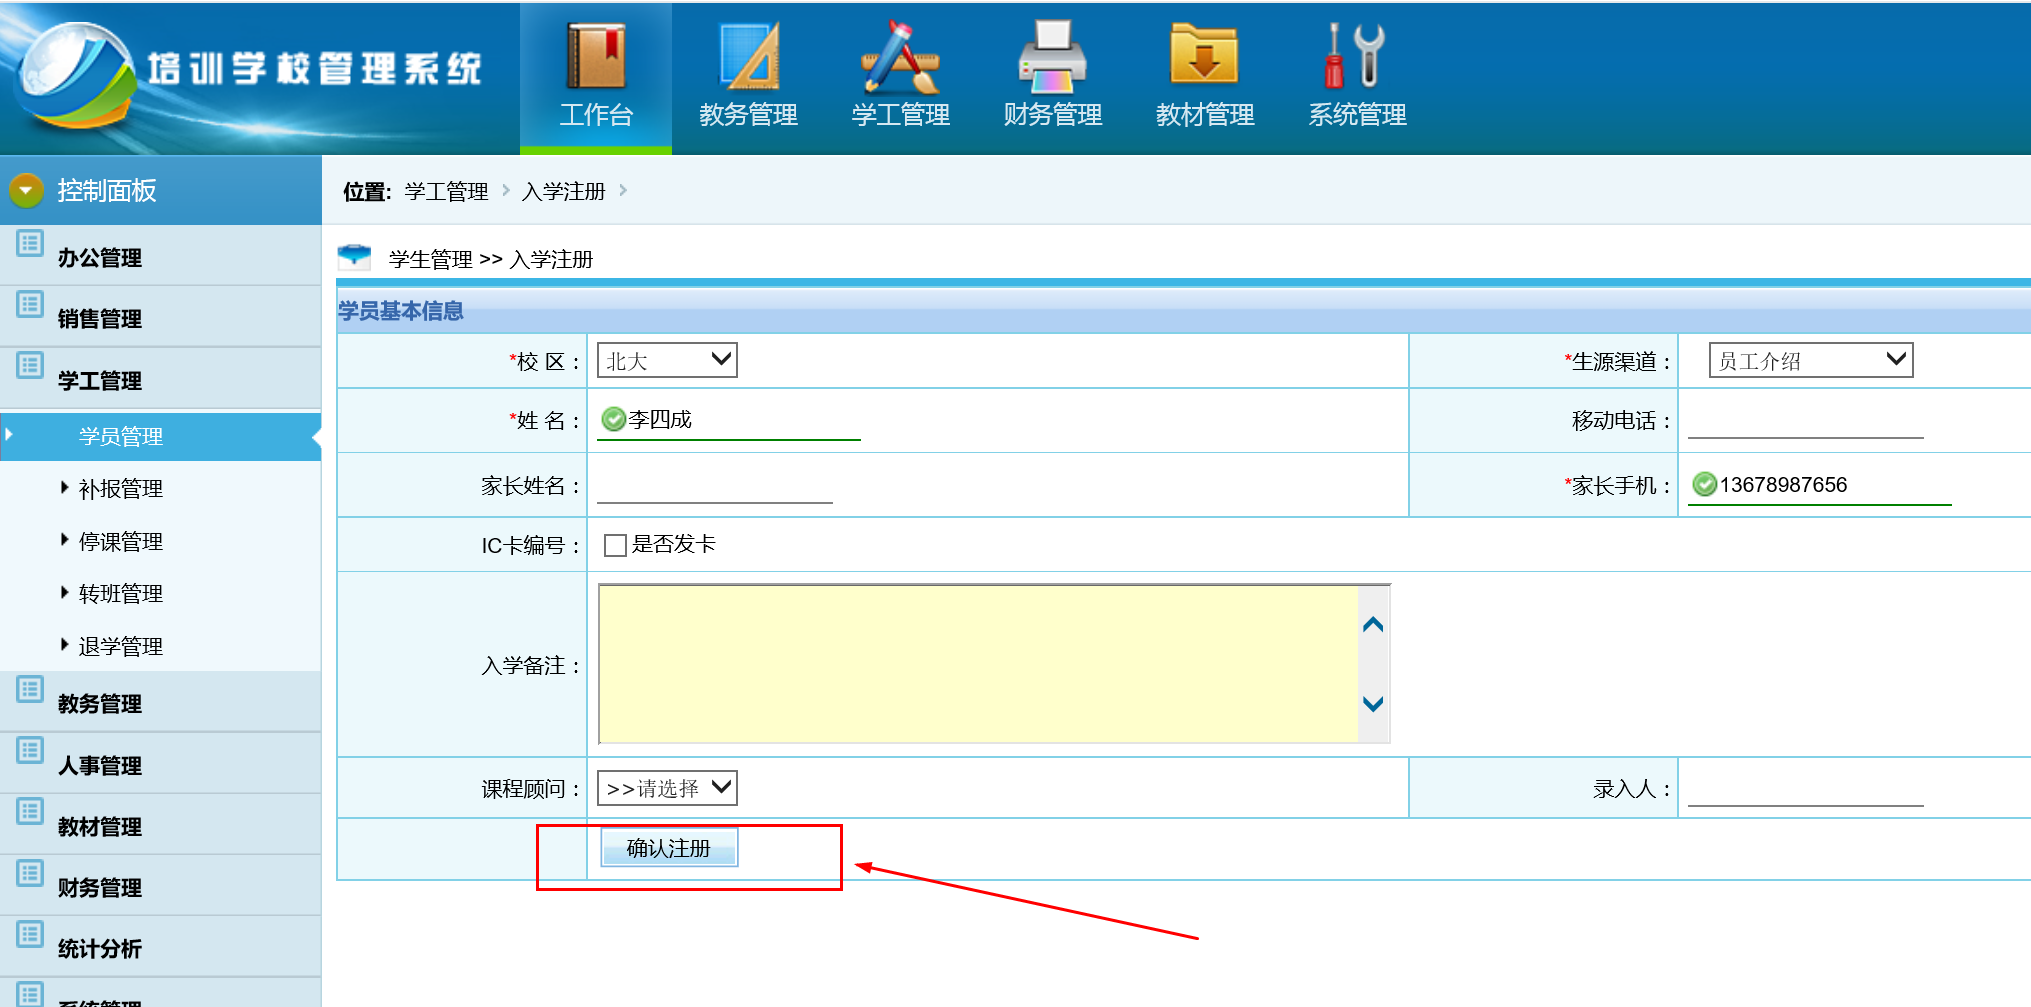Open the 工作台 book icon
This screenshot has height=1007, width=2031.
coord(596,57)
